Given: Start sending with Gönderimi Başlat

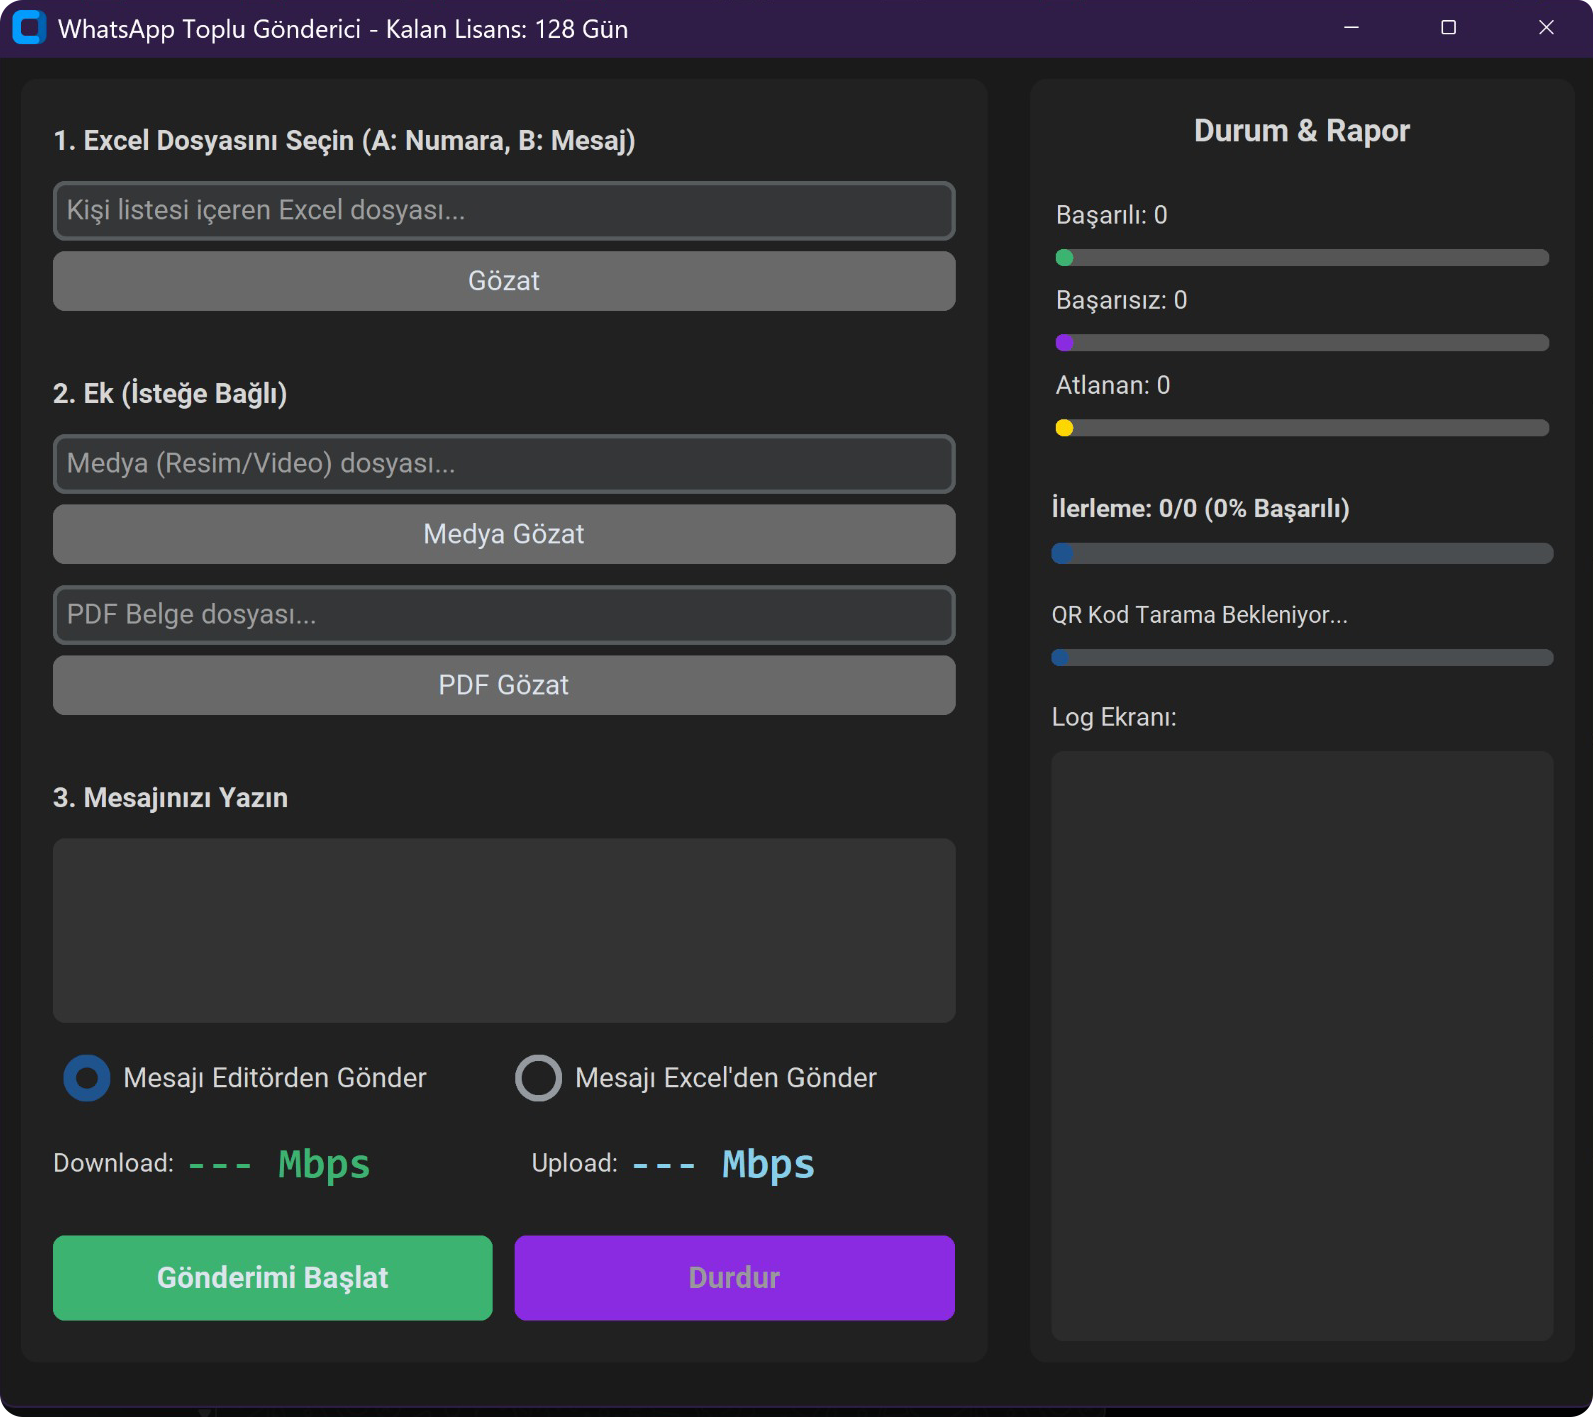Looking at the screenshot, I should coord(272,1278).
